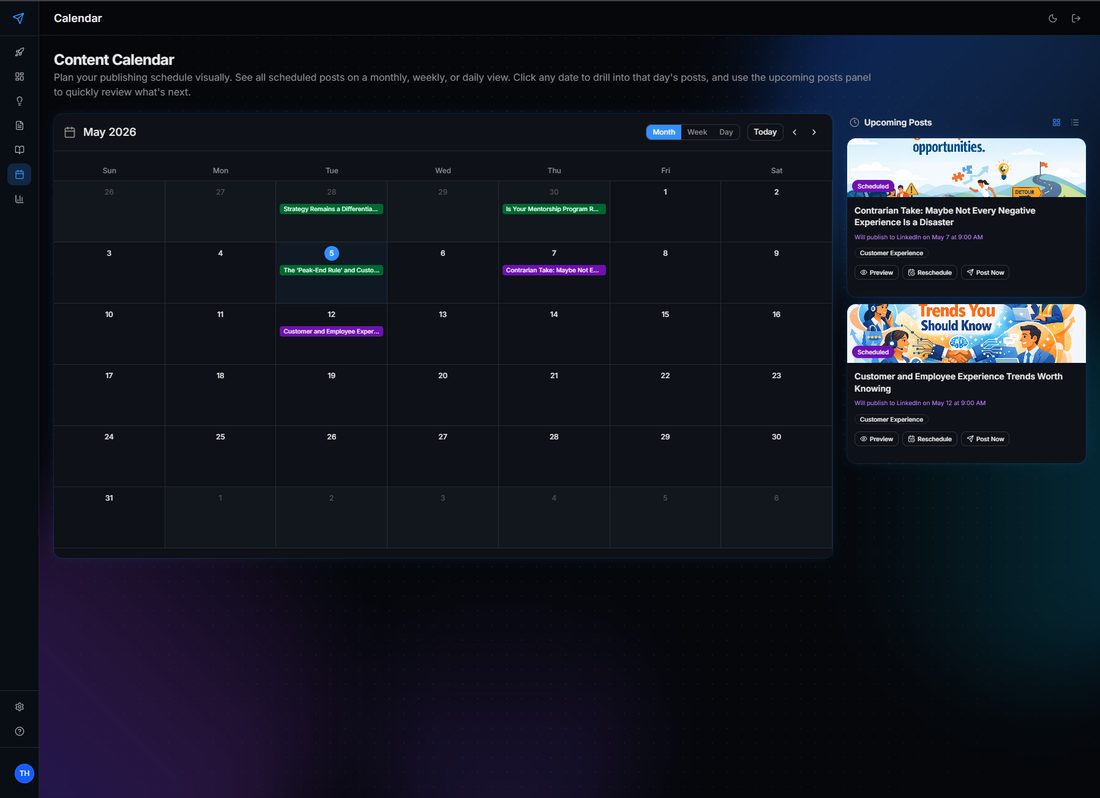
Task: Open the dashboard grid sidebar icon
Action: pos(20,76)
